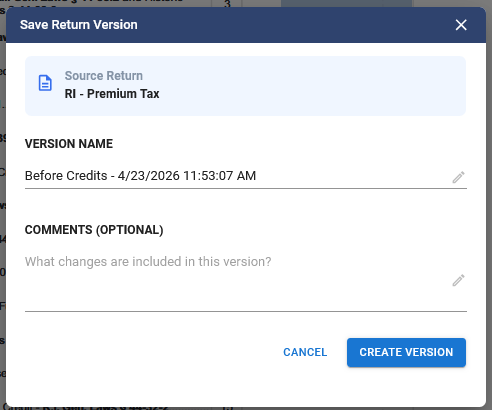Close the Save Return Version dialog

(461, 25)
